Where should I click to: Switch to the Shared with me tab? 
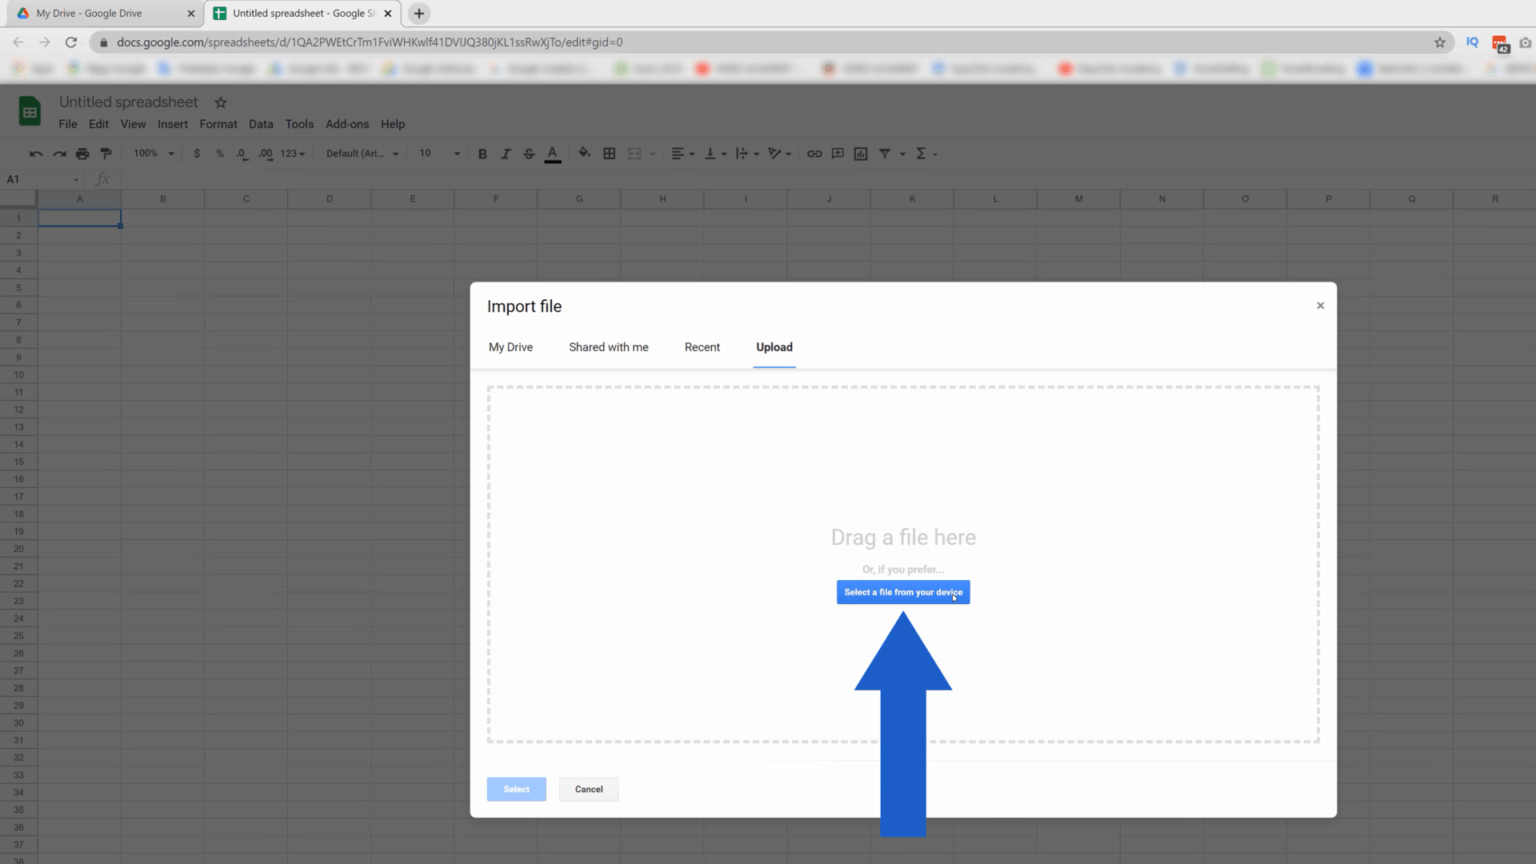pos(608,347)
